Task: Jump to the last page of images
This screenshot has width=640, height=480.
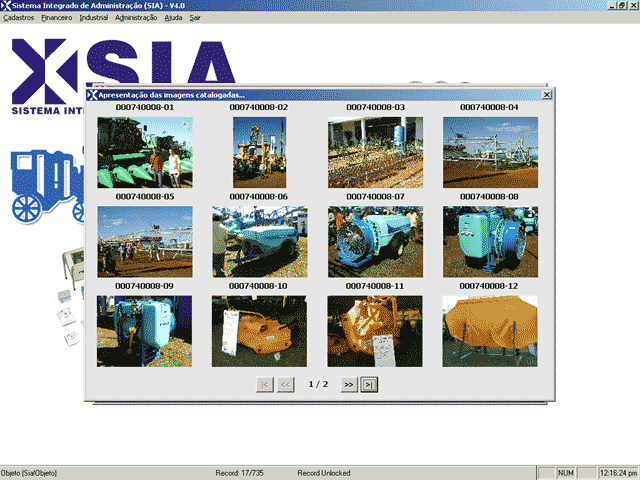Action: tap(369, 384)
